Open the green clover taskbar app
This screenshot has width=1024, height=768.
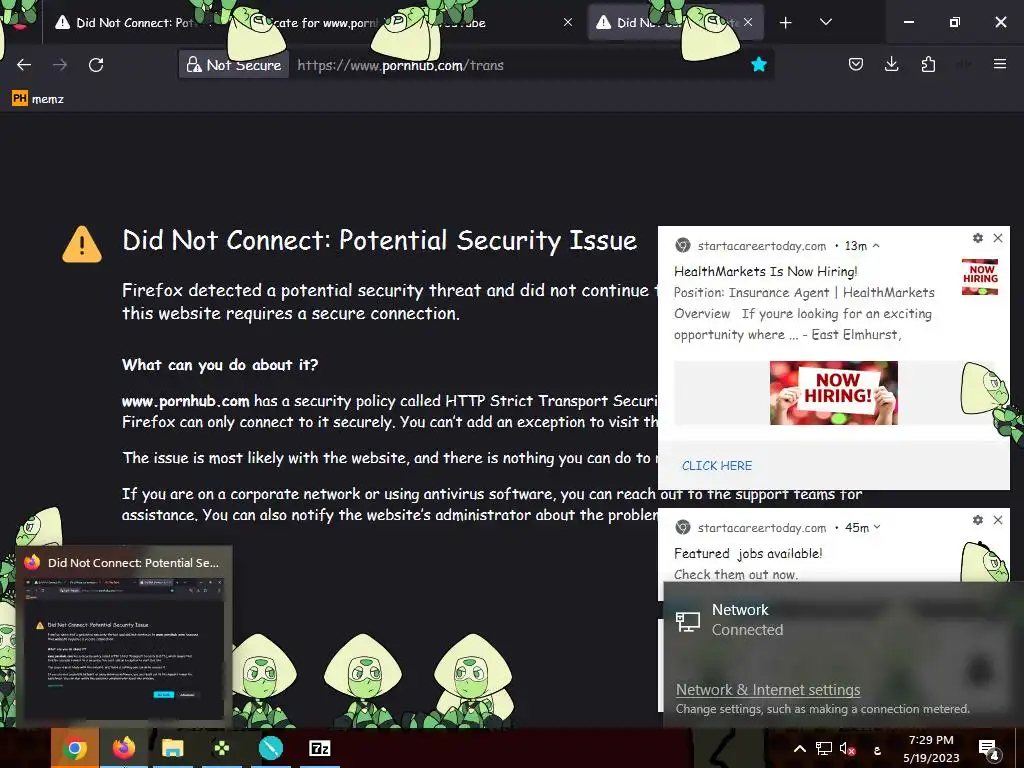pyautogui.click(x=221, y=748)
